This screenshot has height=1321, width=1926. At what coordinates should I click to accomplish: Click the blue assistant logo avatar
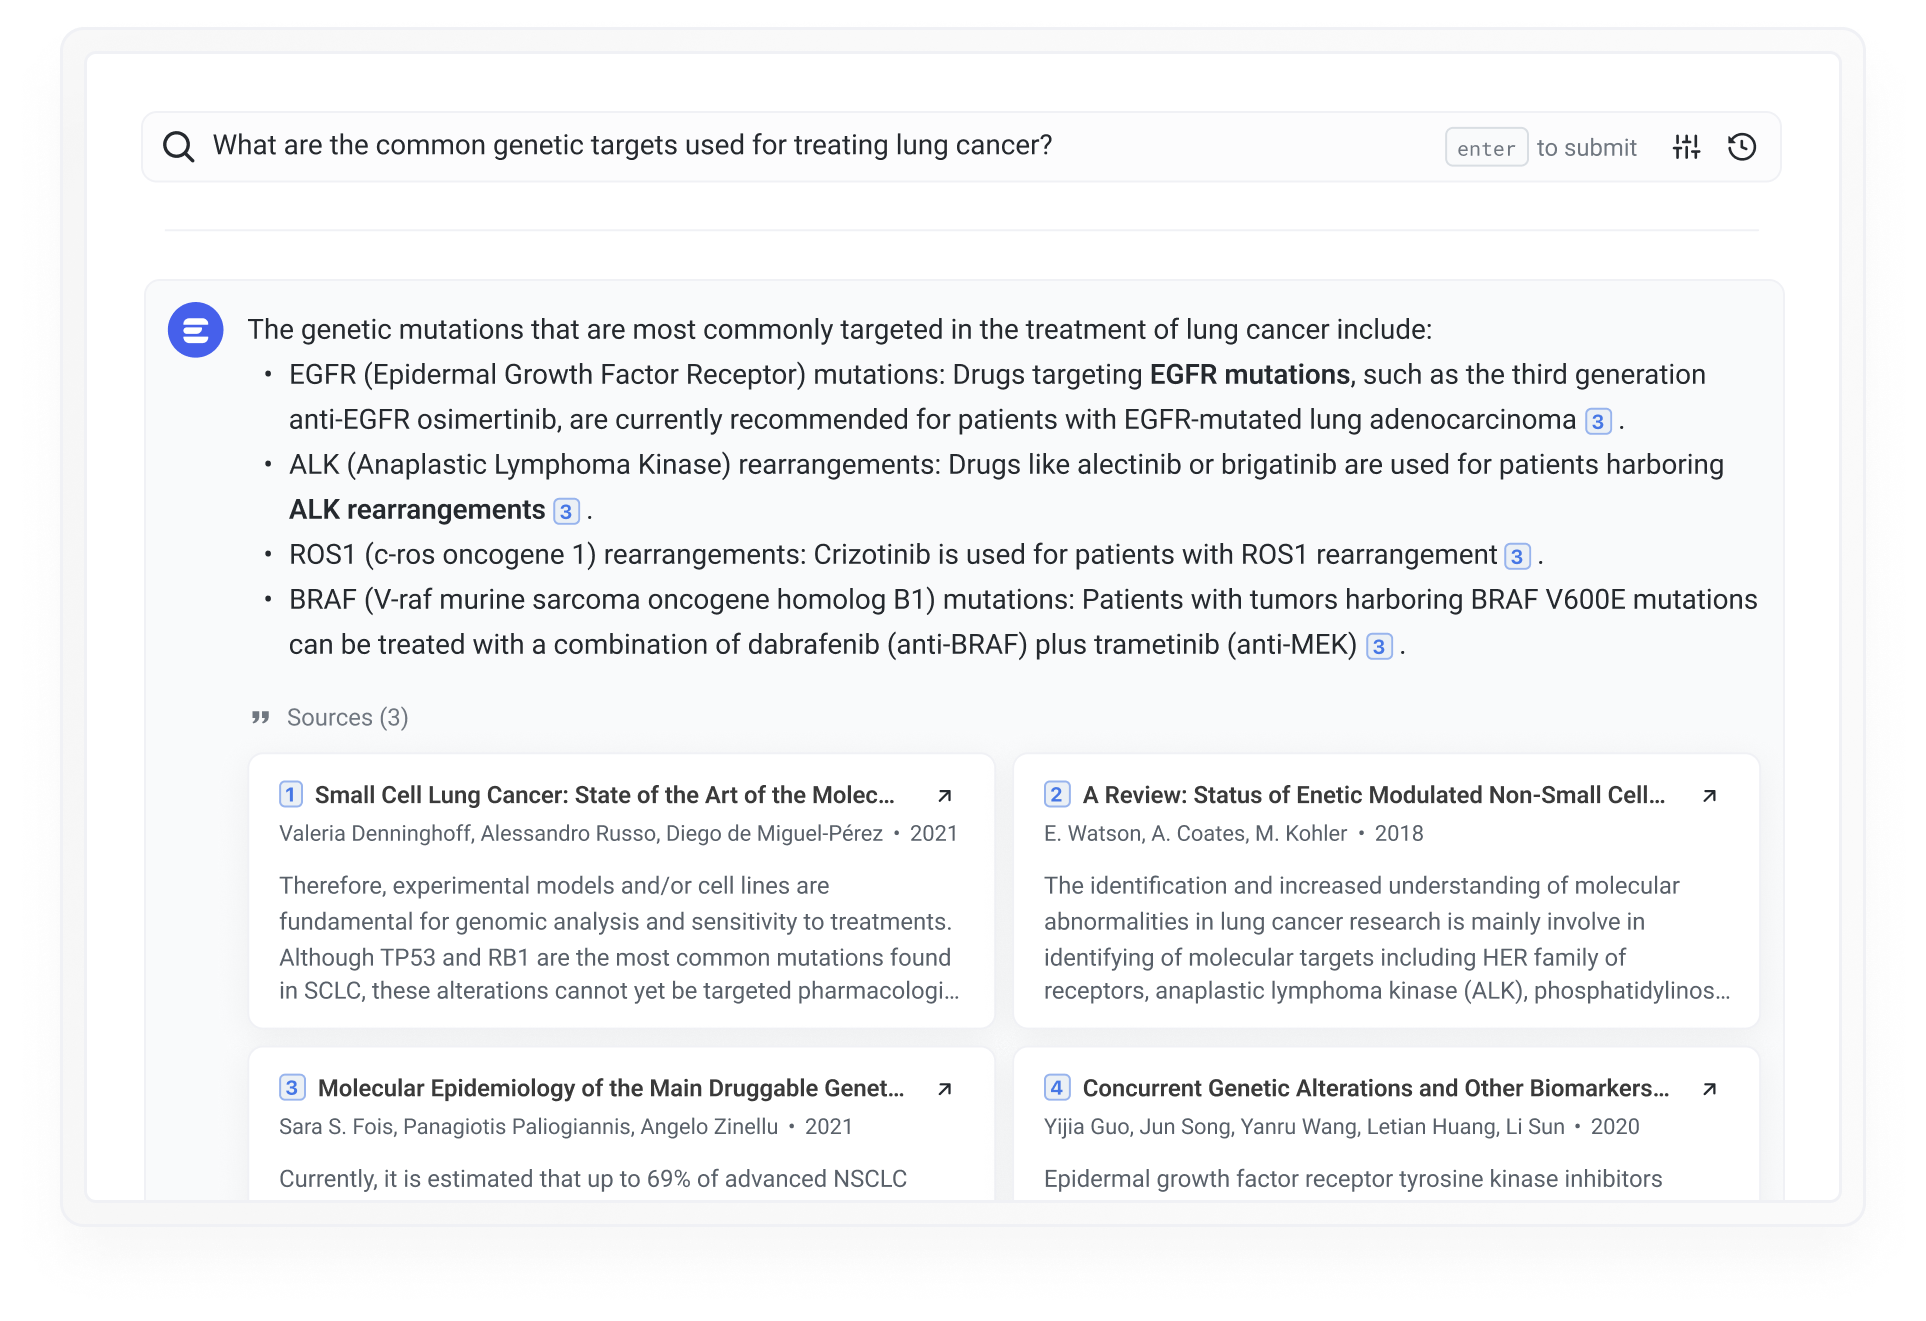pos(195,330)
